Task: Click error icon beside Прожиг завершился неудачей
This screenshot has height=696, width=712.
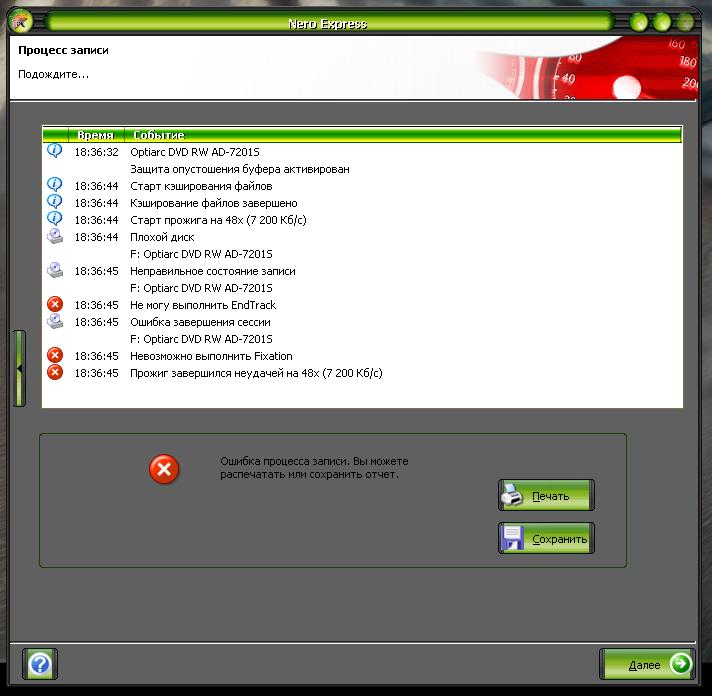Action: tap(55, 372)
